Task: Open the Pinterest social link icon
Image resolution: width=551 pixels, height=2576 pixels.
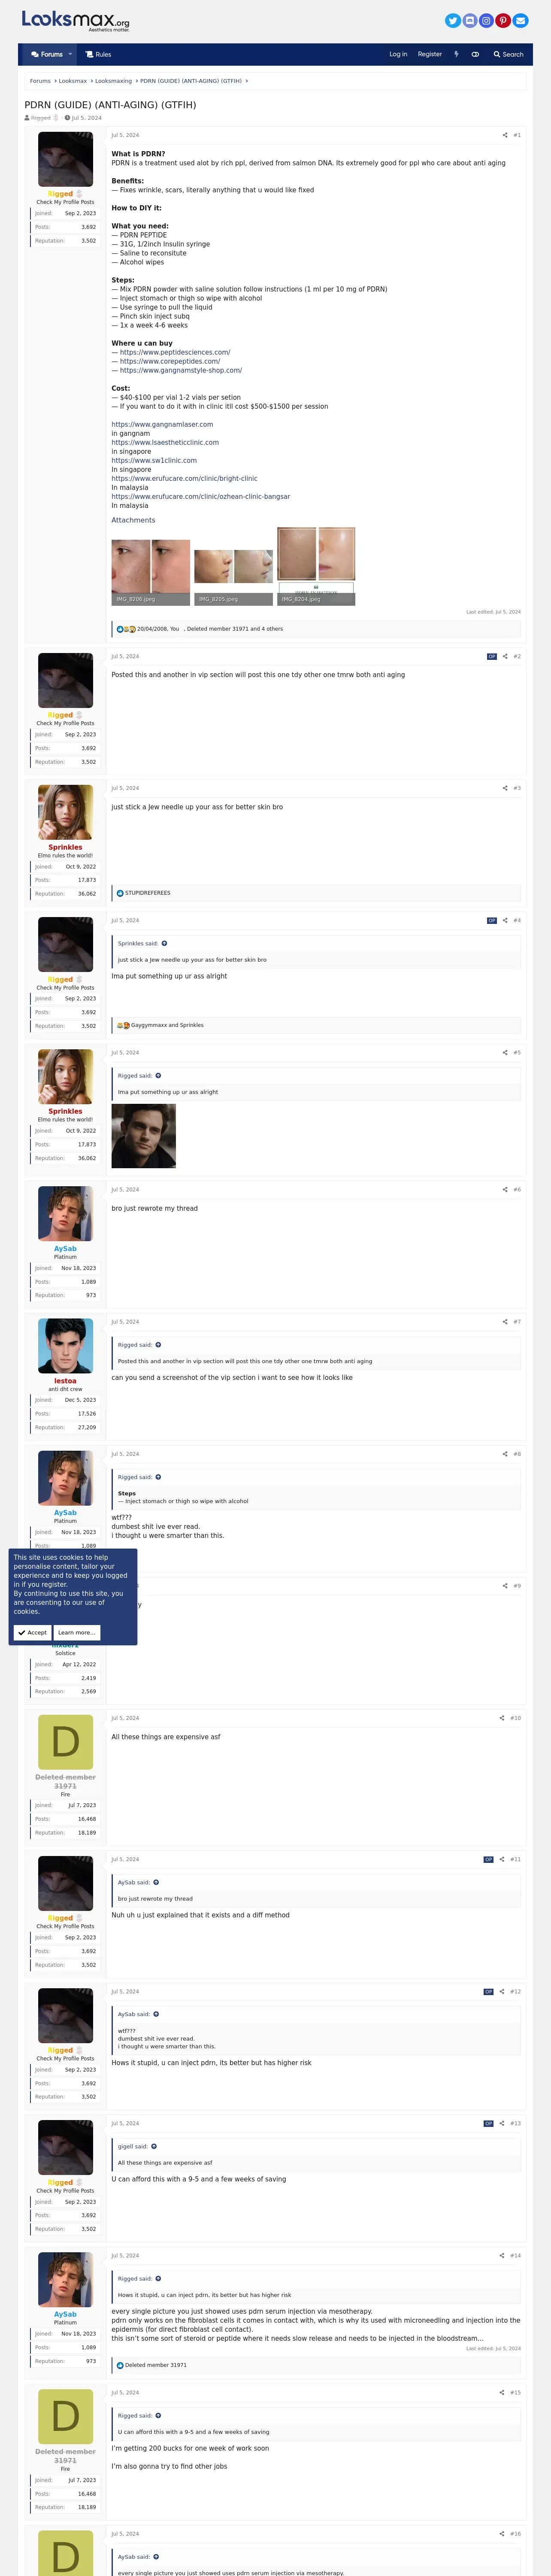Action: pyautogui.click(x=503, y=20)
